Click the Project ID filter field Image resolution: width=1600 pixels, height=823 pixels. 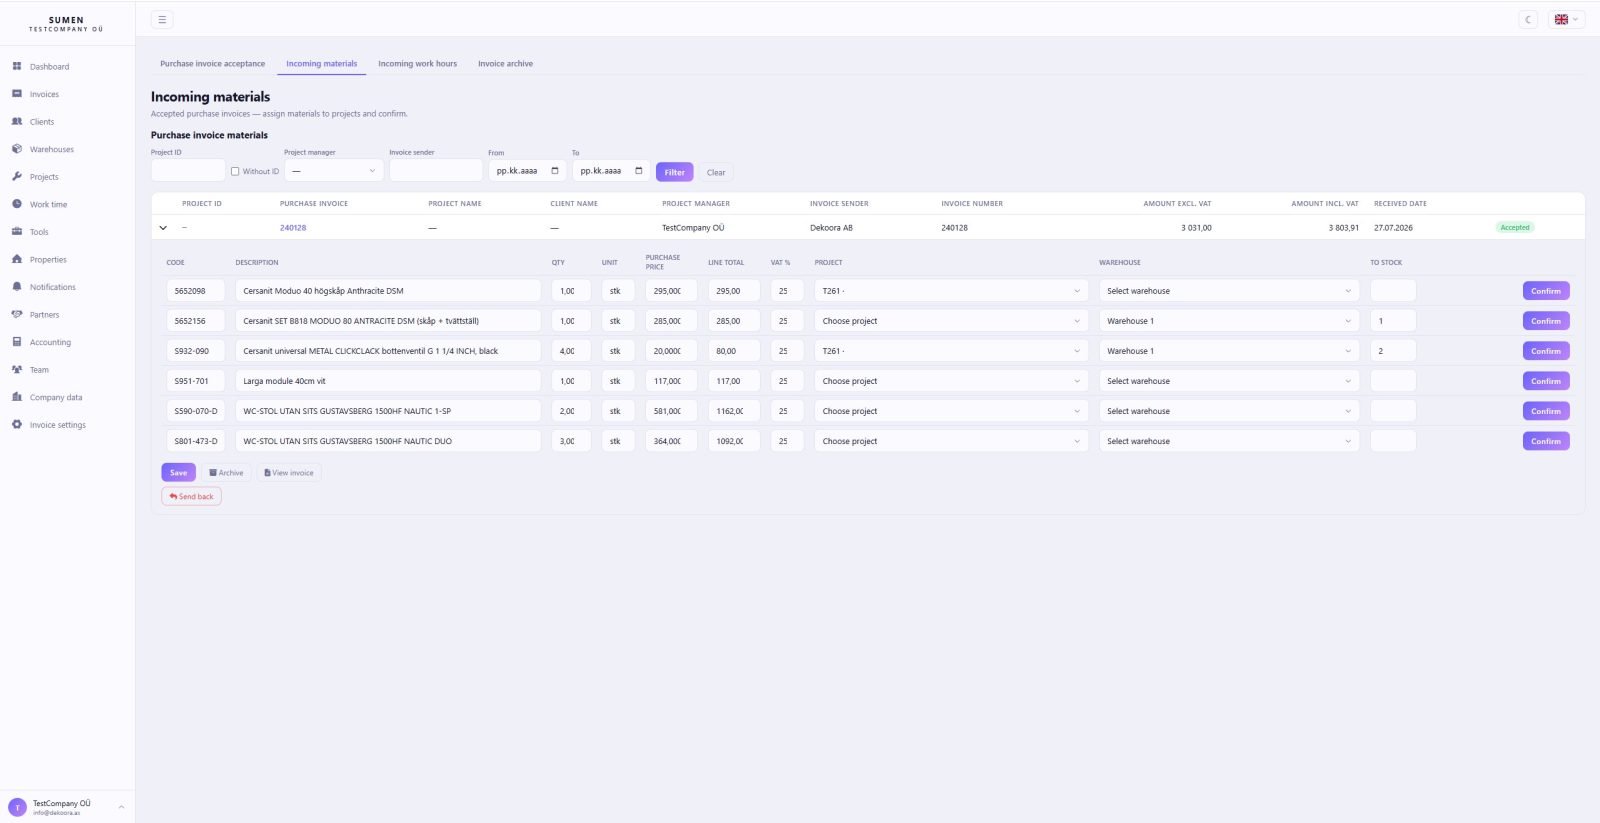(188, 171)
